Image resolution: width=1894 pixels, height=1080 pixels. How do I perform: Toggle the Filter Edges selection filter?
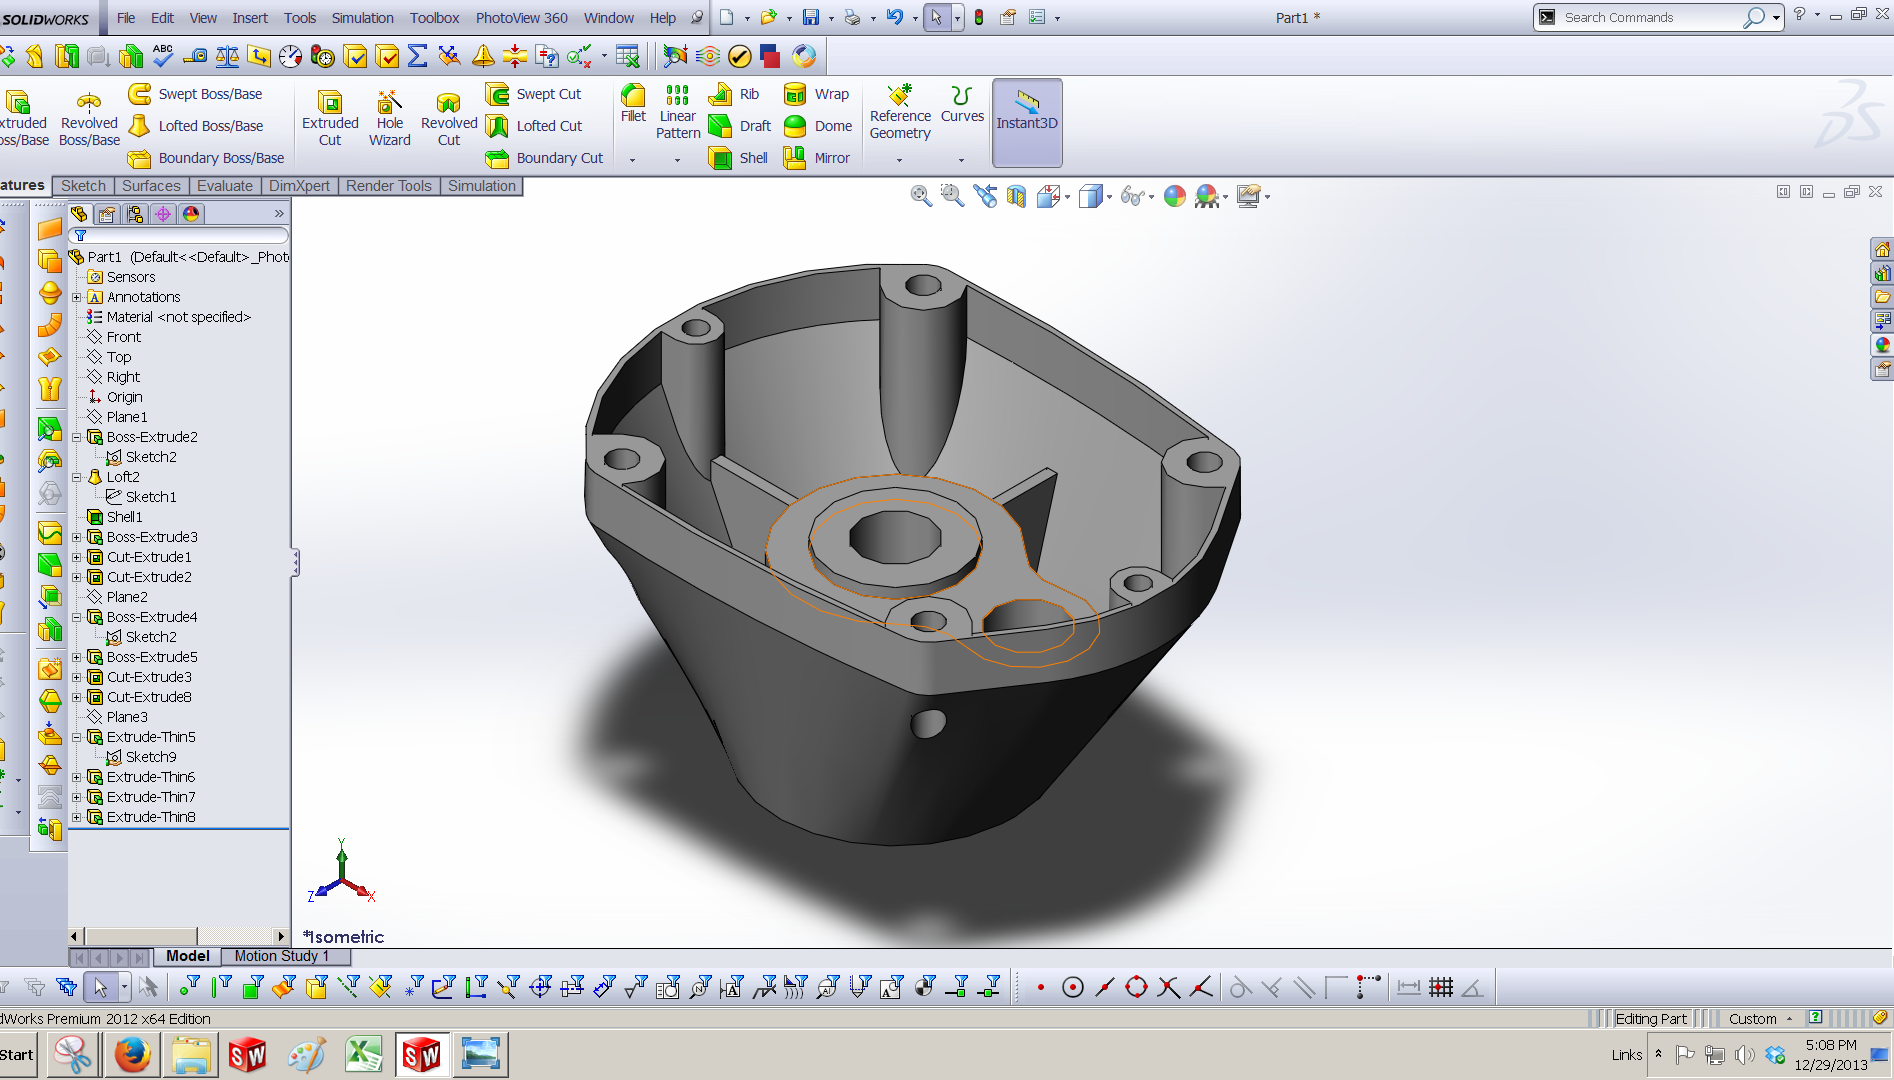click(x=220, y=988)
